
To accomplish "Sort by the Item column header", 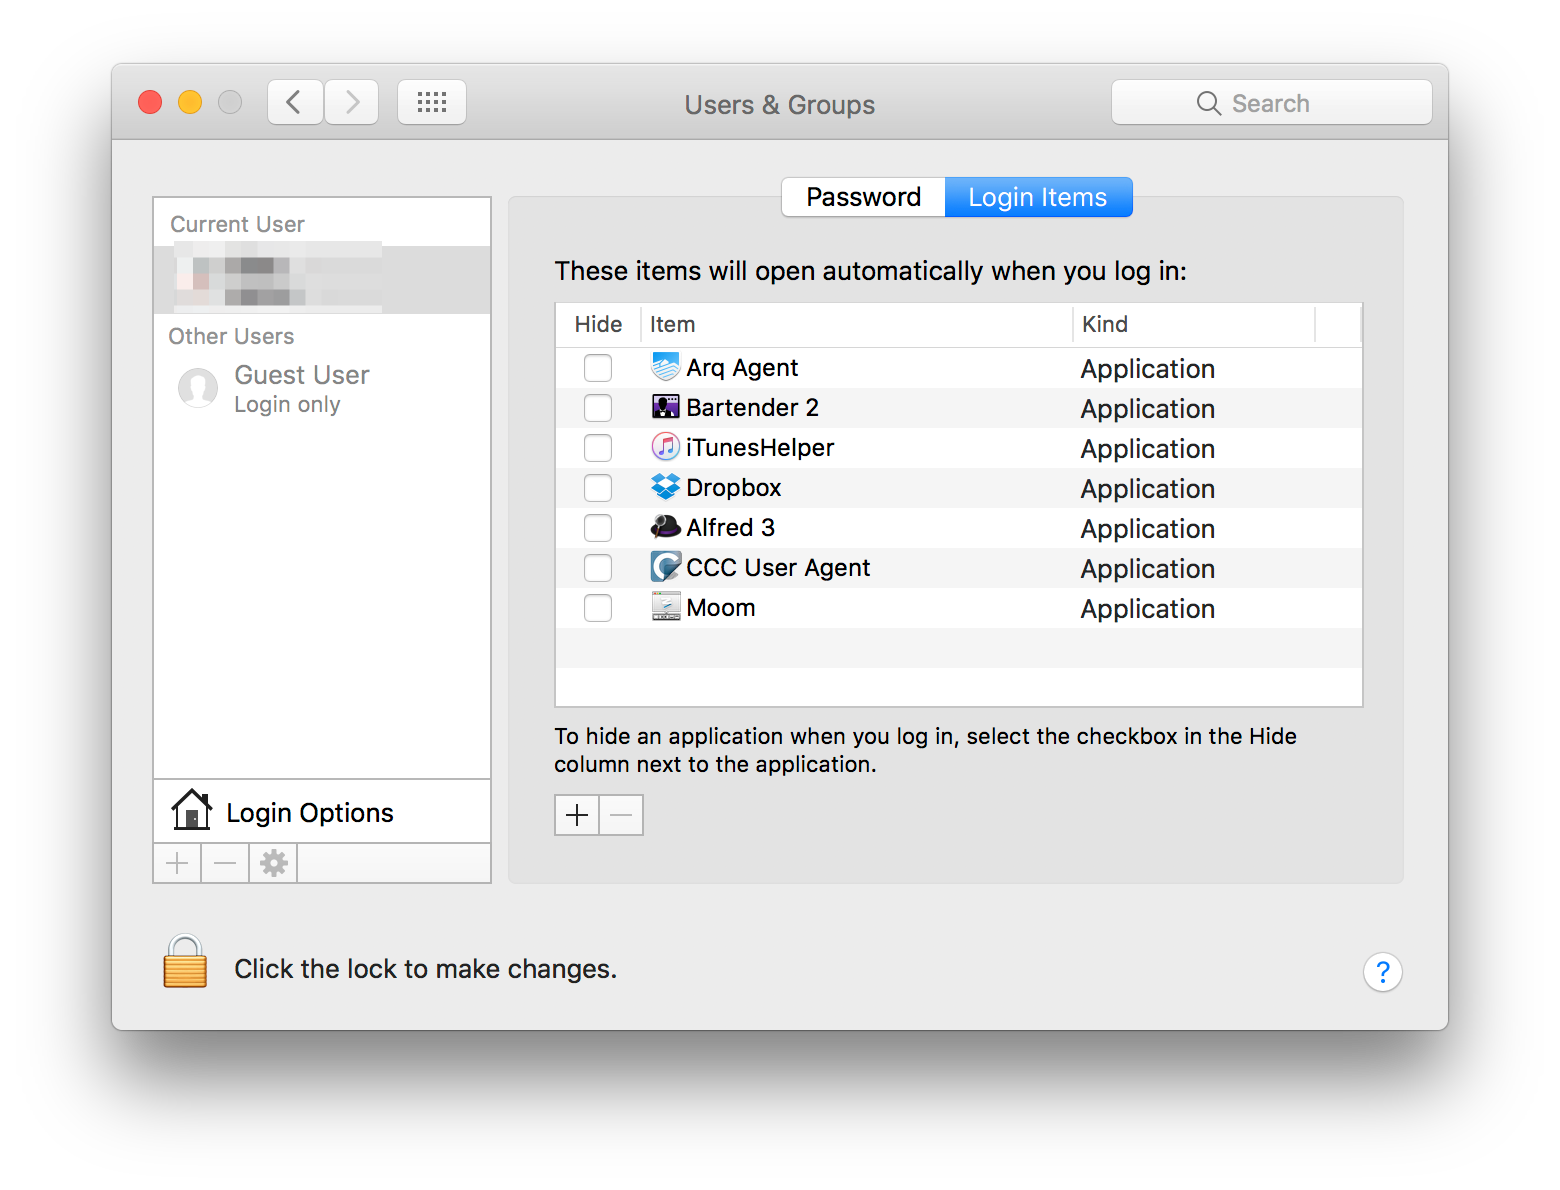I will click(x=857, y=325).
